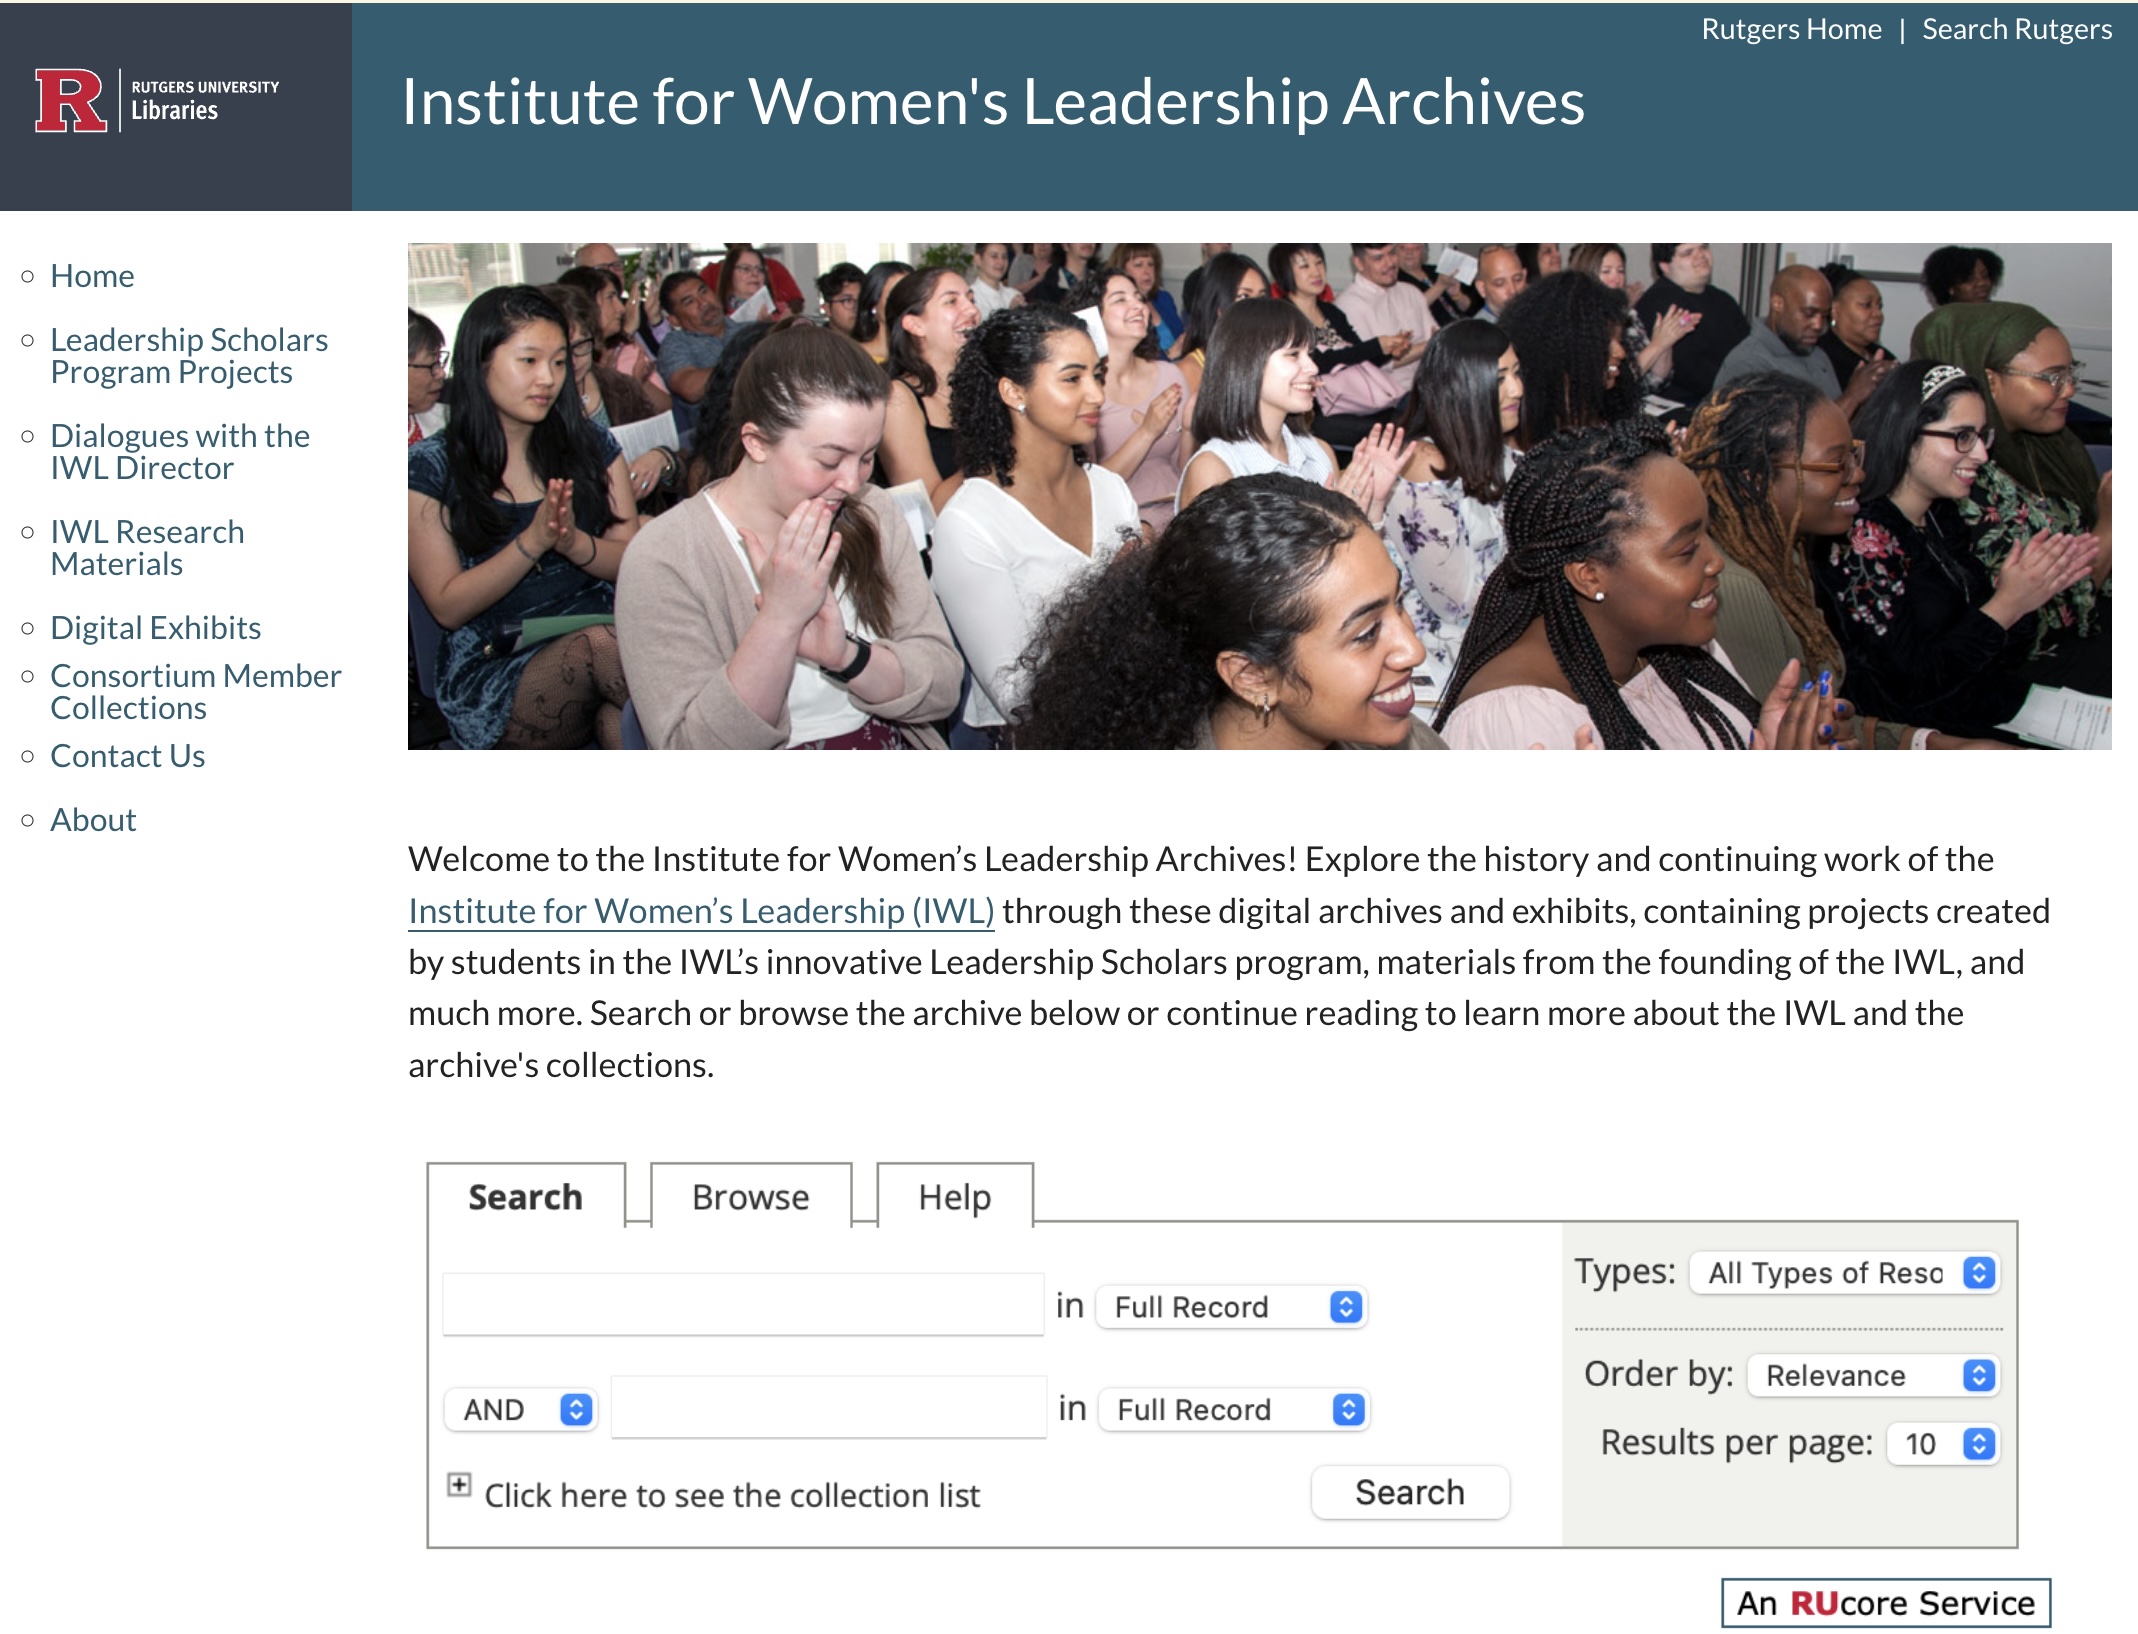Click the Rutgers University Libraries logo

pyautogui.click(x=157, y=100)
